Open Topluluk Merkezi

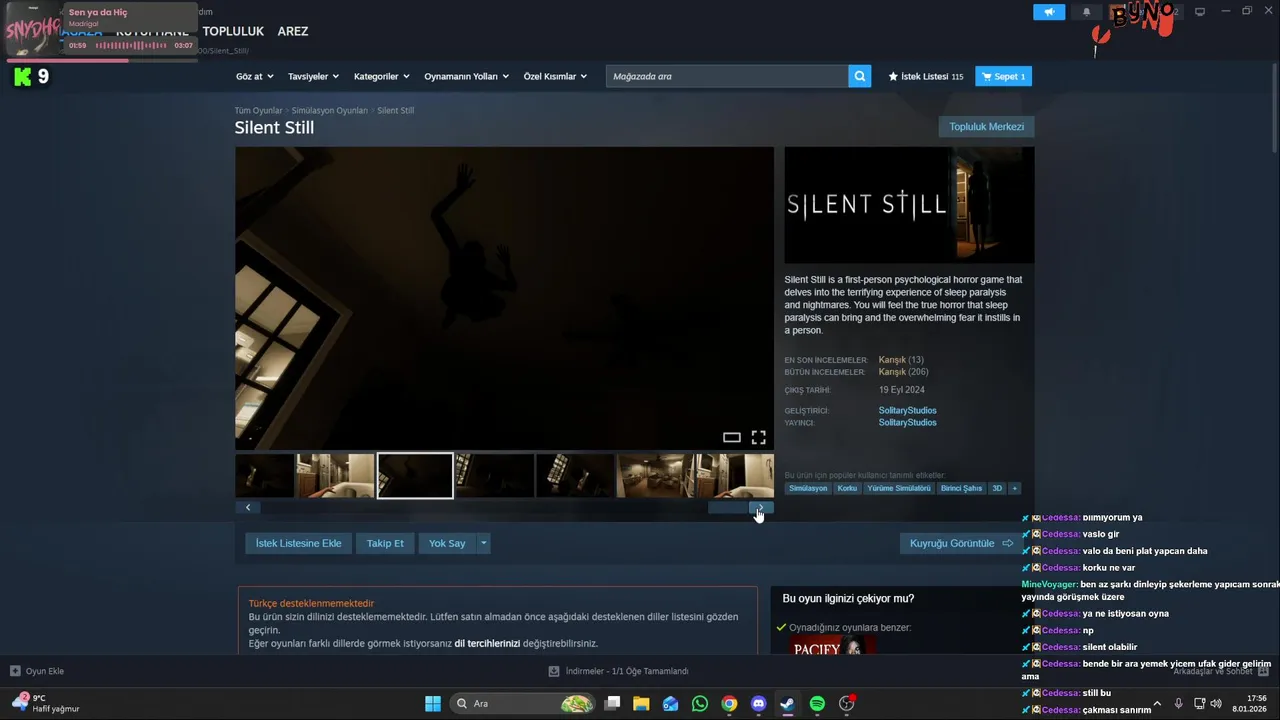987,127
